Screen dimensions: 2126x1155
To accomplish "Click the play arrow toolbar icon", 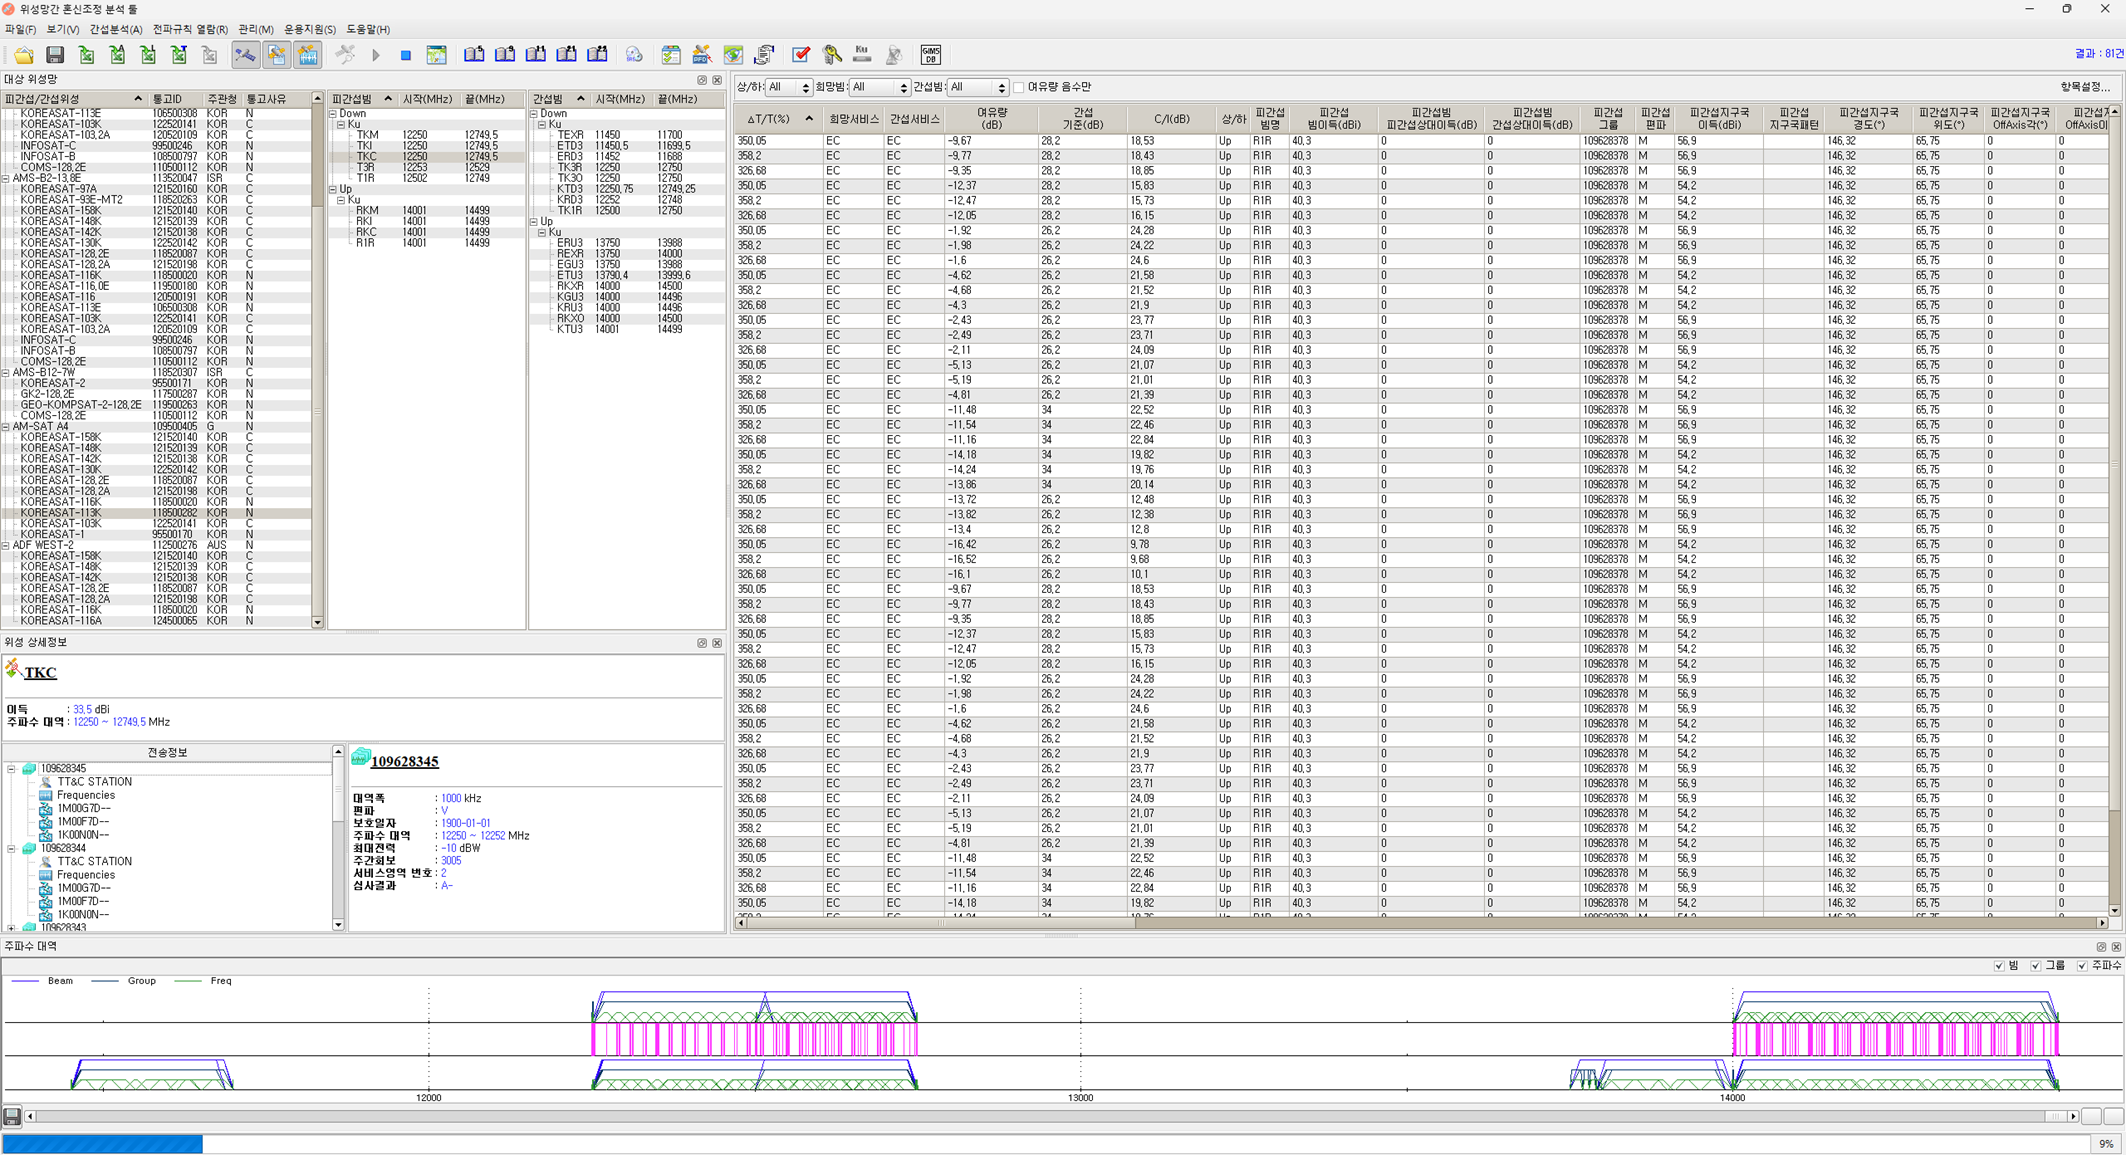I will click(376, 55).
